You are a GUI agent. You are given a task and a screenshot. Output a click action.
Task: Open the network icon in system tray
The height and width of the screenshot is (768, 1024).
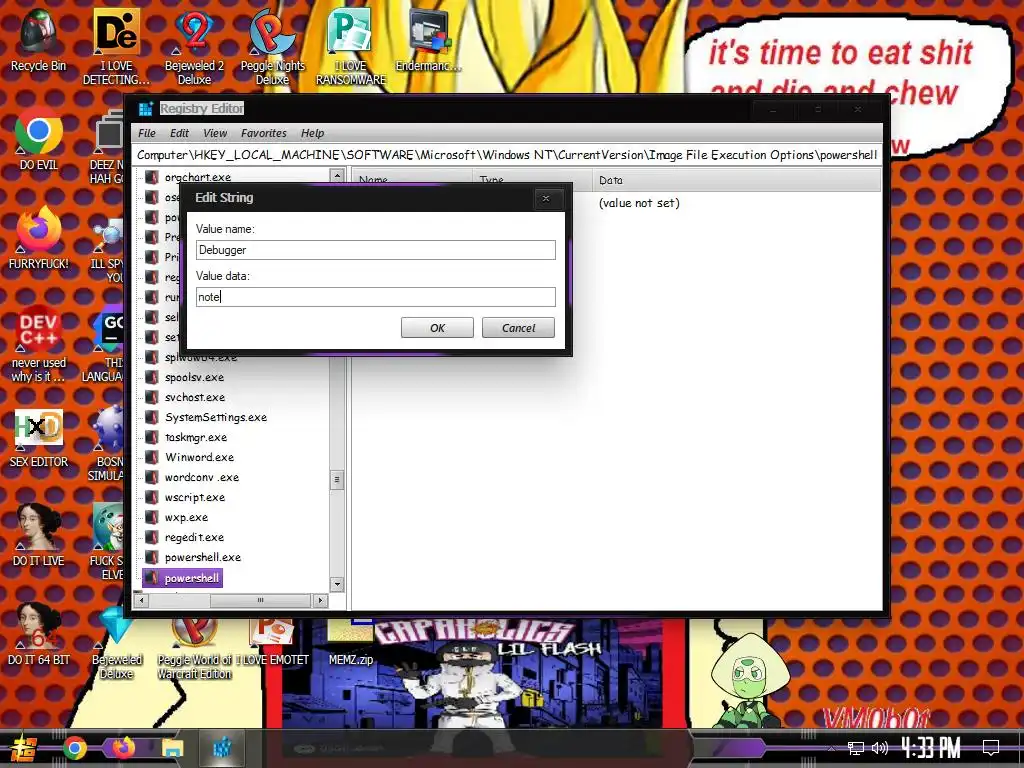tap(856, 748)
